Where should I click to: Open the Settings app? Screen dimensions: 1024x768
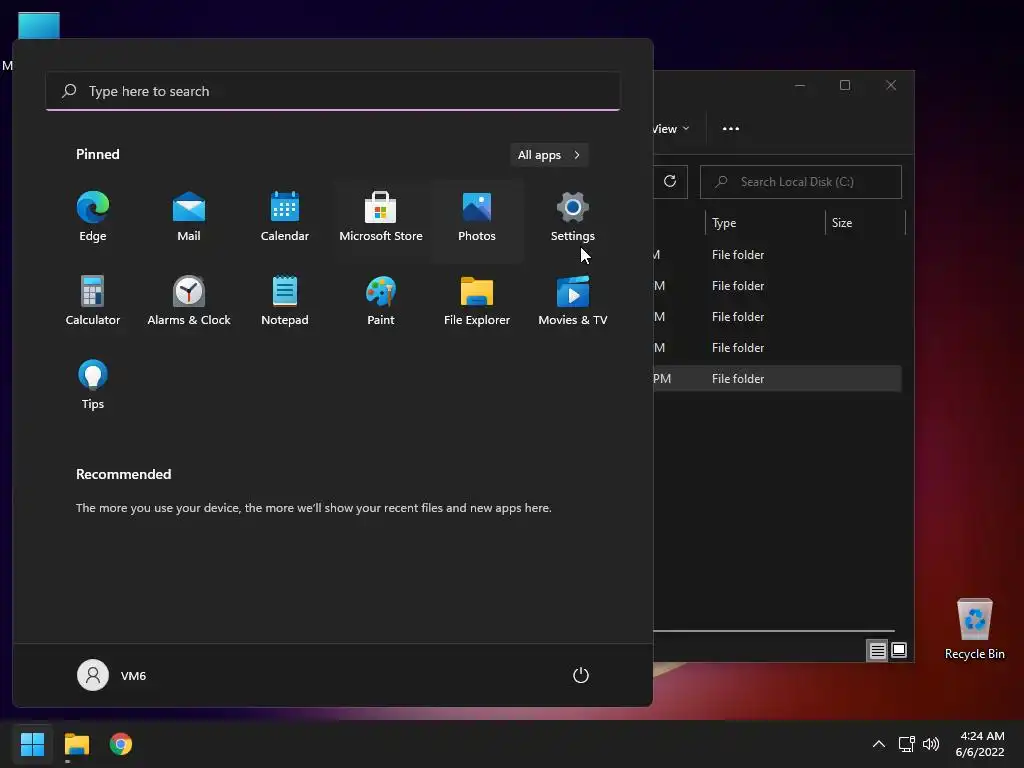pyautogui.click(x=573, y=217)
